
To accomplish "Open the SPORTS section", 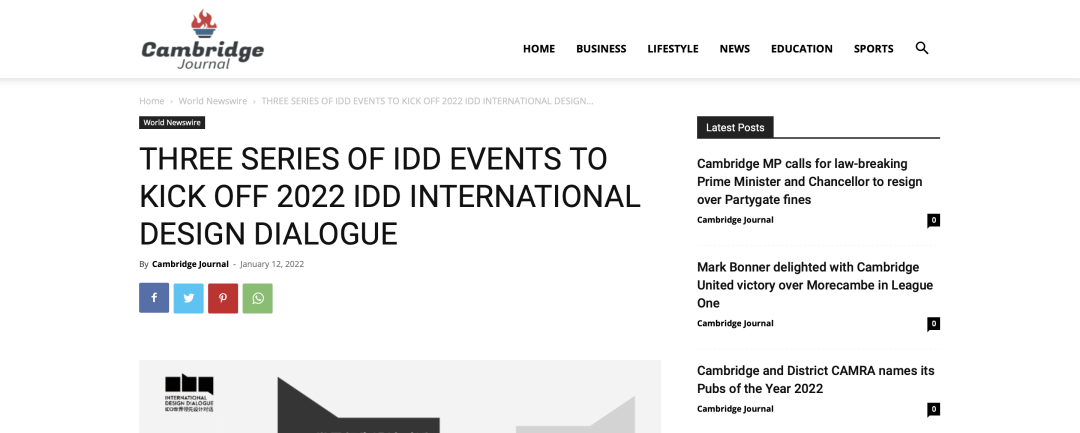I will tap(873, 48).
